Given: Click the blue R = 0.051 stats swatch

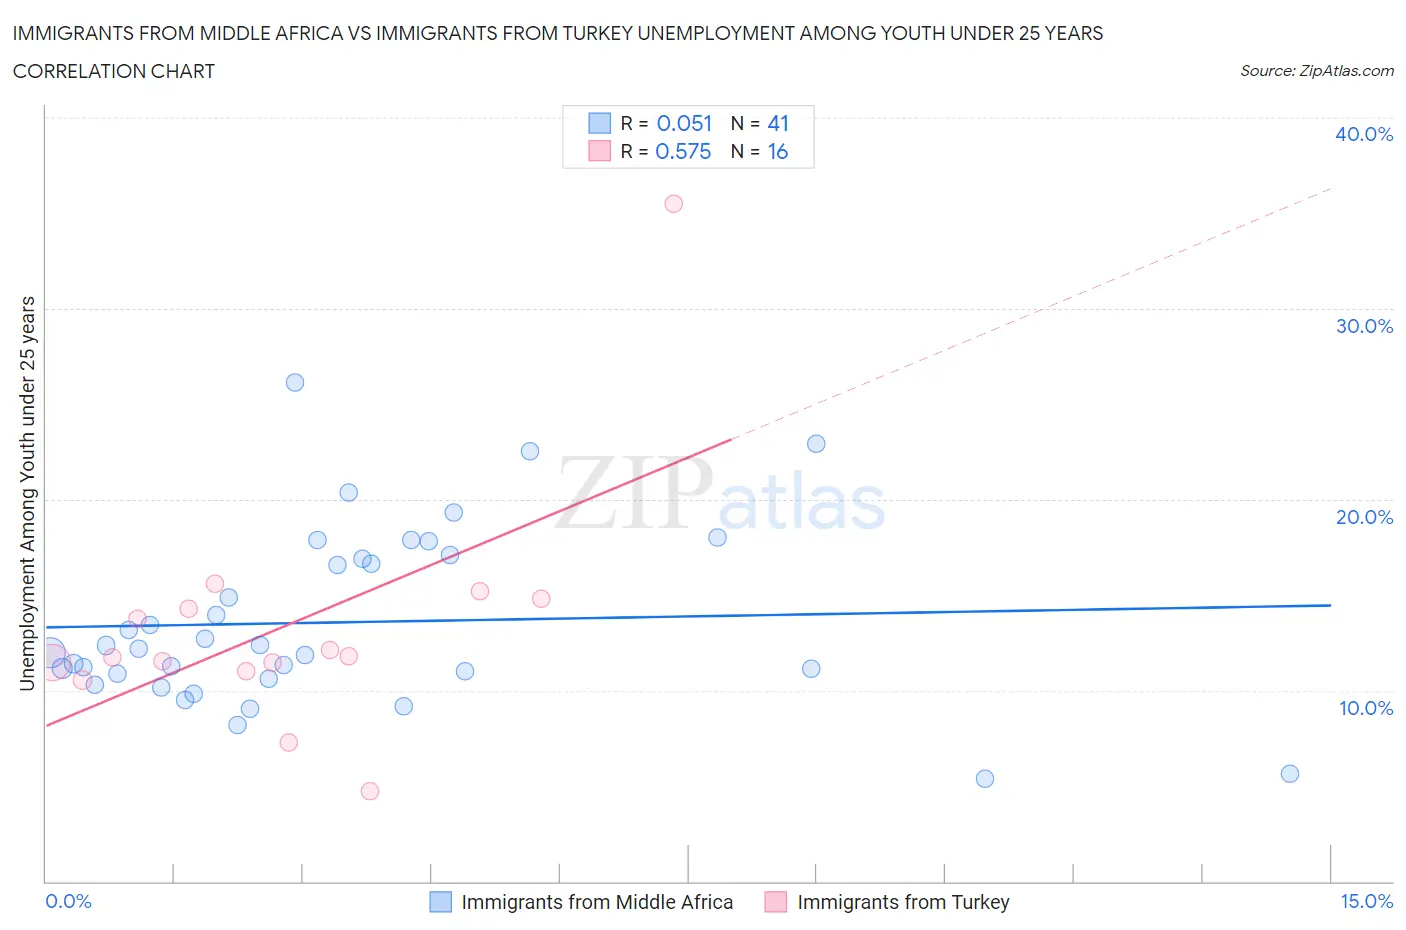Looking at the screenshot, I should [599, 123].
